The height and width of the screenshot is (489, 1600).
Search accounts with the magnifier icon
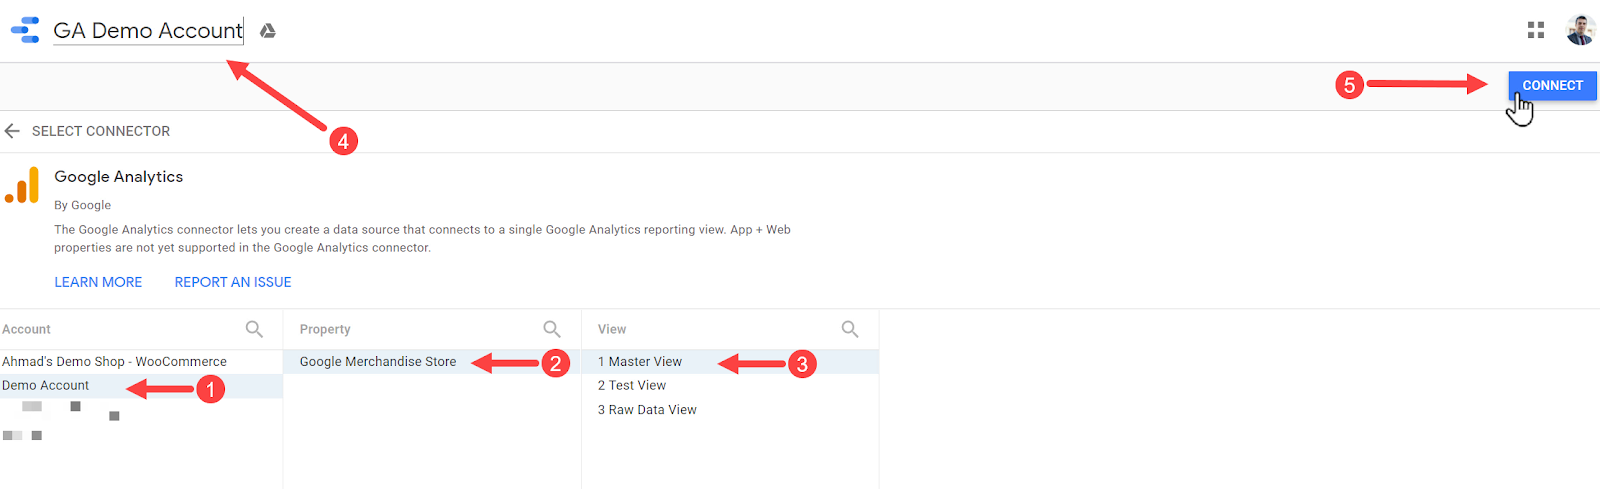(254, 329)
